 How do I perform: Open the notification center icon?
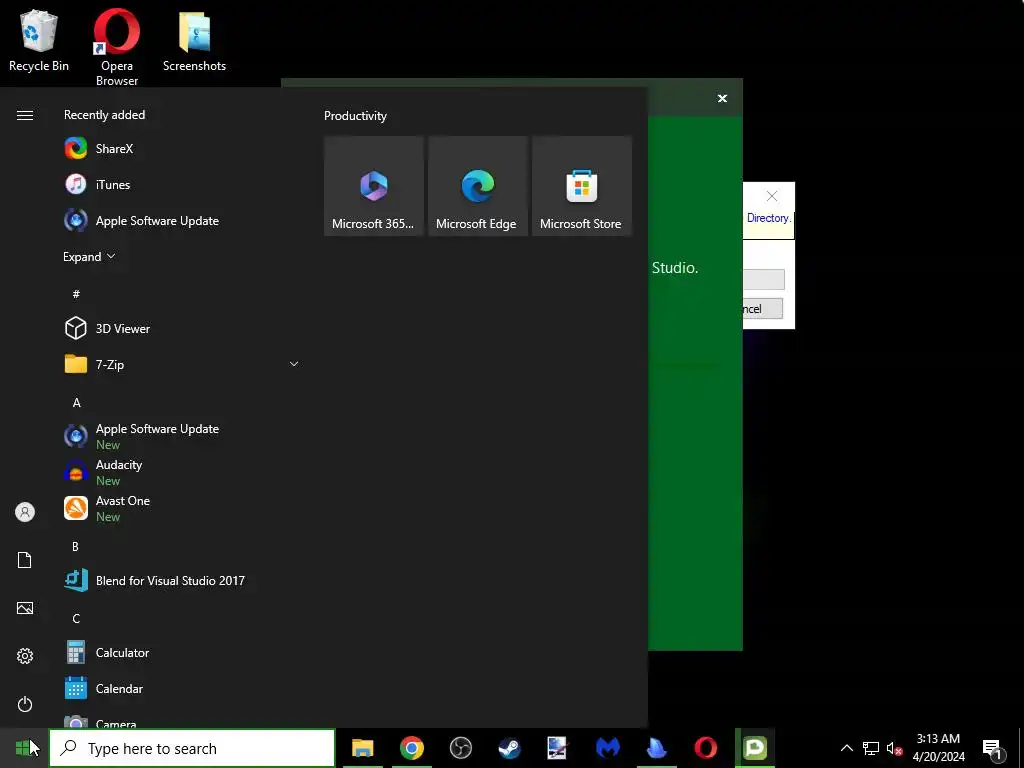coord(992,748)
